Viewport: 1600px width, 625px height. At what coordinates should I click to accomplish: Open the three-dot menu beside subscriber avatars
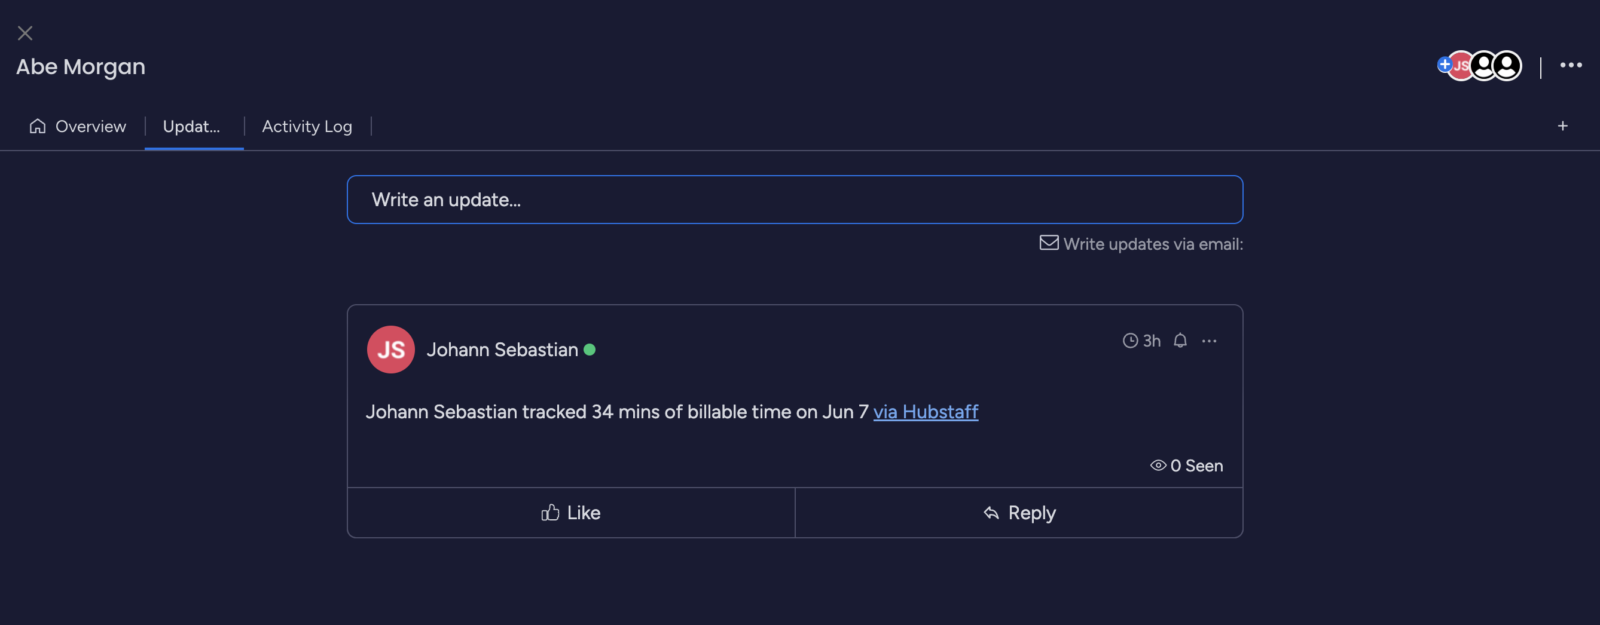coord(1571,65)
